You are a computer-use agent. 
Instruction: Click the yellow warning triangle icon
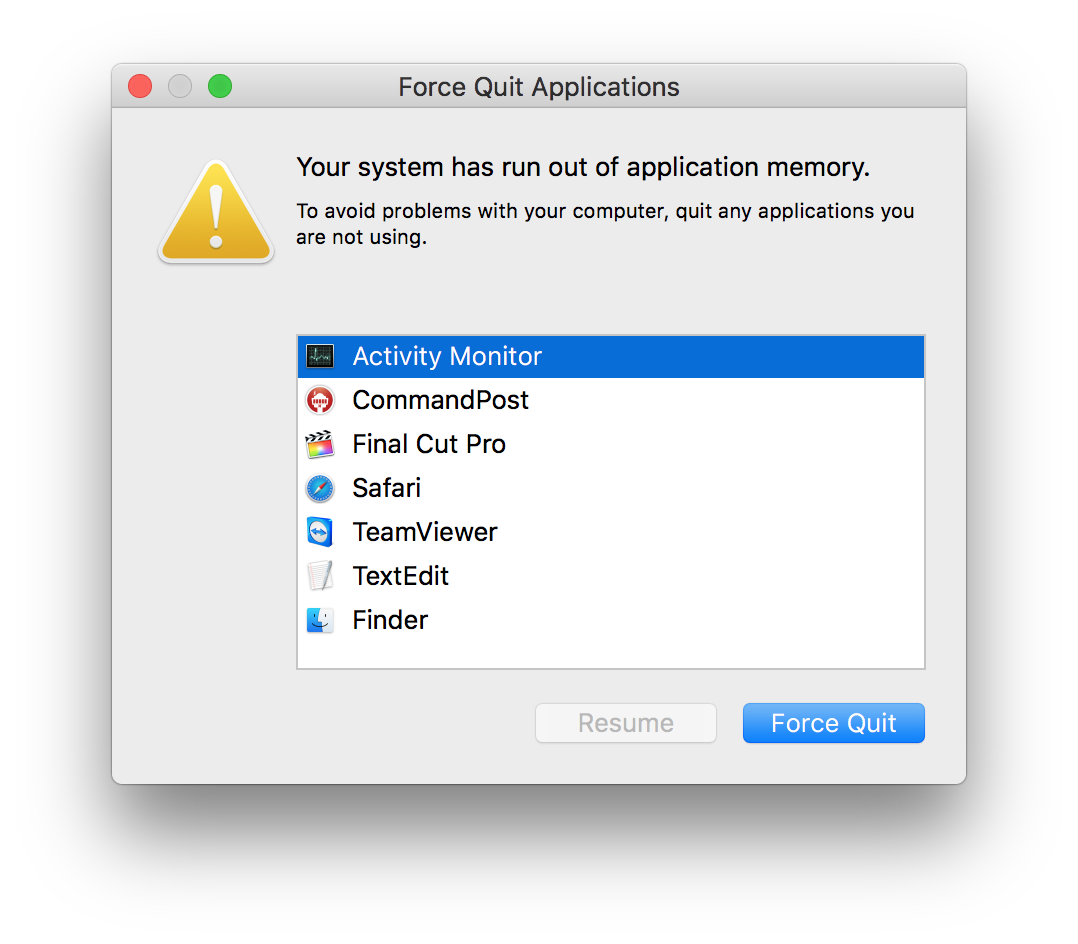pyautogui.click(x=216, y=212)
